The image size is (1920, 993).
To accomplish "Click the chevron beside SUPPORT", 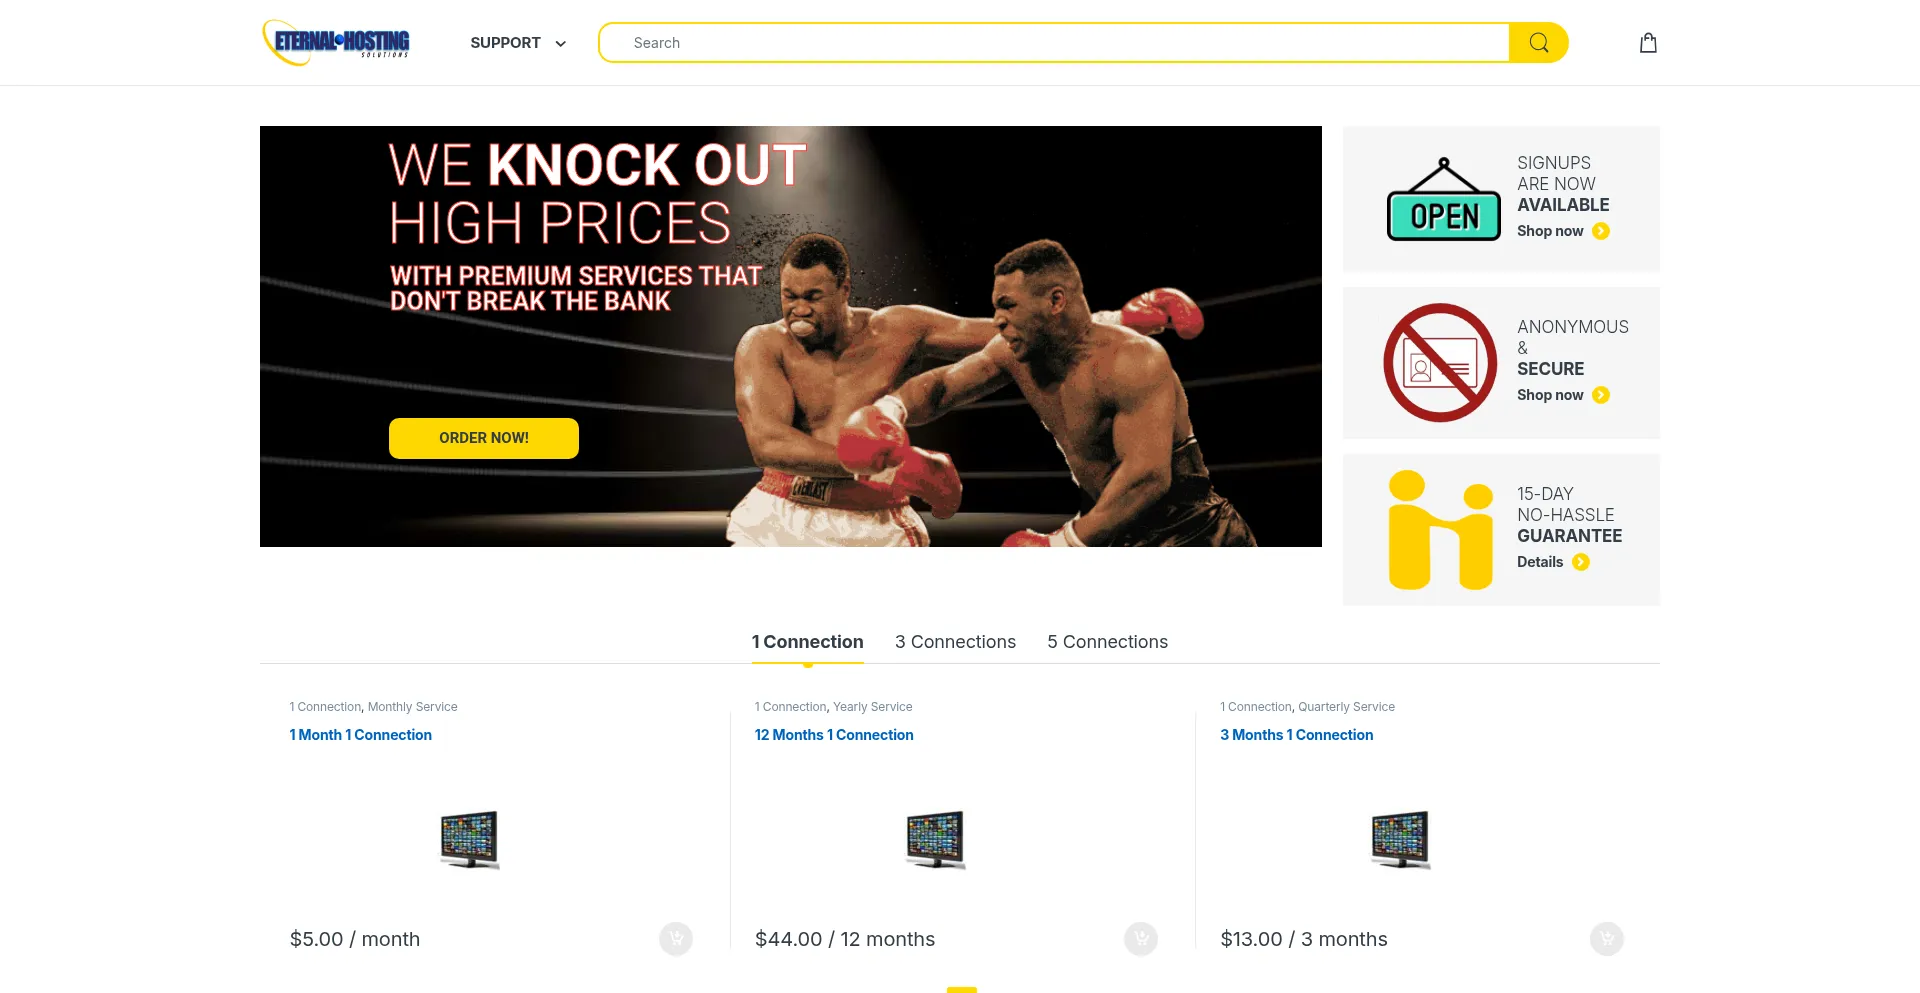I will (560, 44).
